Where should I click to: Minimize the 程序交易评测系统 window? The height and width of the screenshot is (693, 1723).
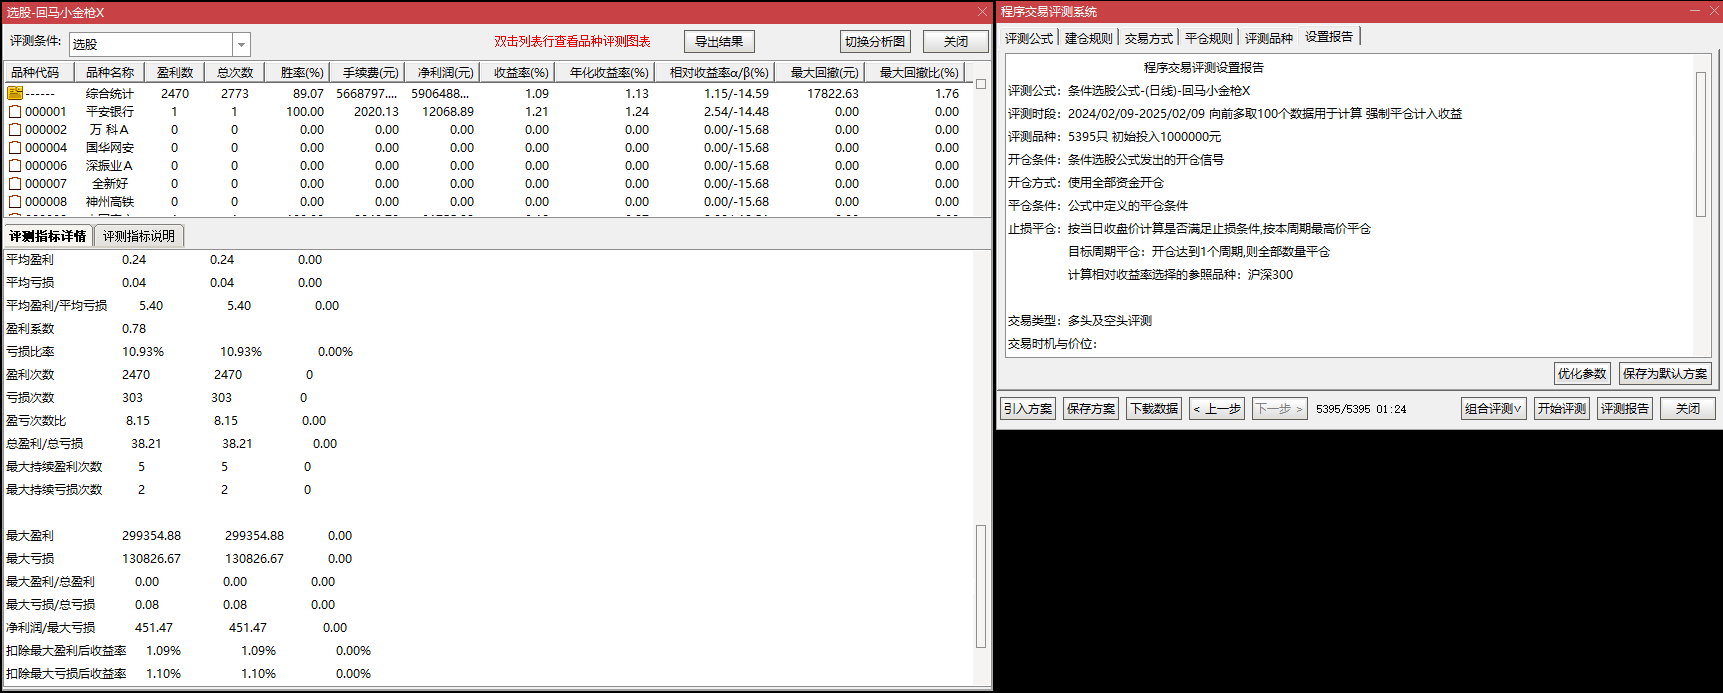tap(1694, 11)
